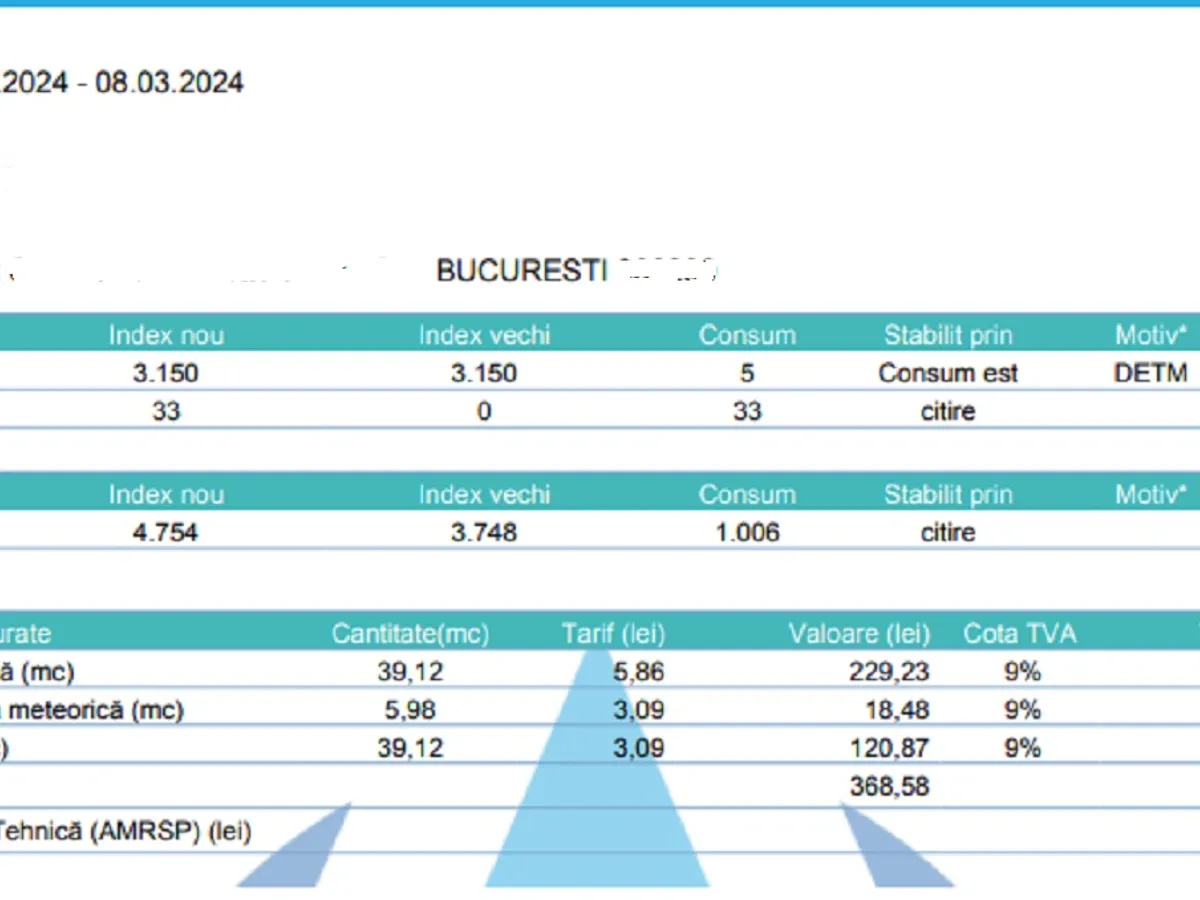Click the DETM motive cell
The height and width of the screenshot is (900, 1200).
[1150, 373]
